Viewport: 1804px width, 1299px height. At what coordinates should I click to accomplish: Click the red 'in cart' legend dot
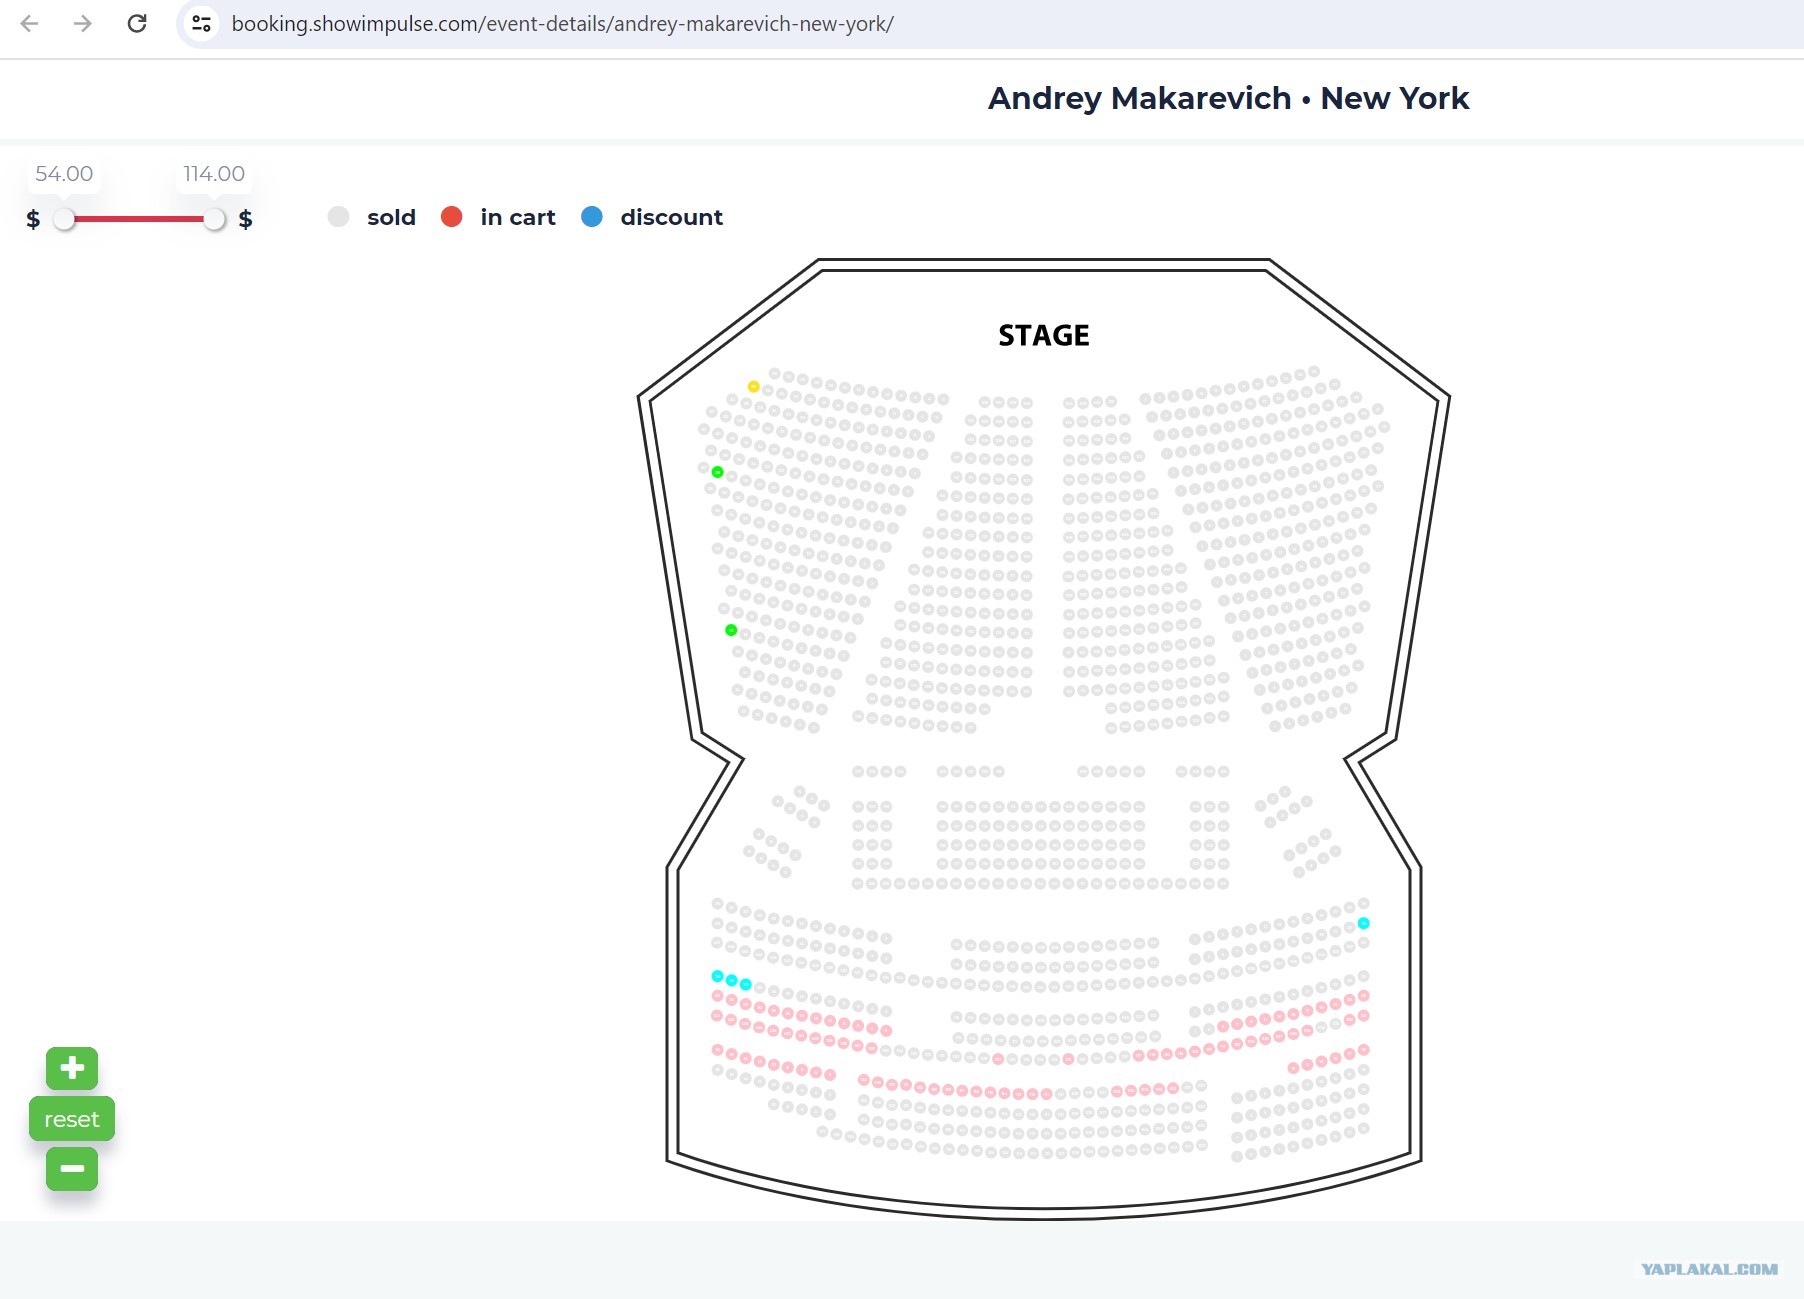[451, 216]
